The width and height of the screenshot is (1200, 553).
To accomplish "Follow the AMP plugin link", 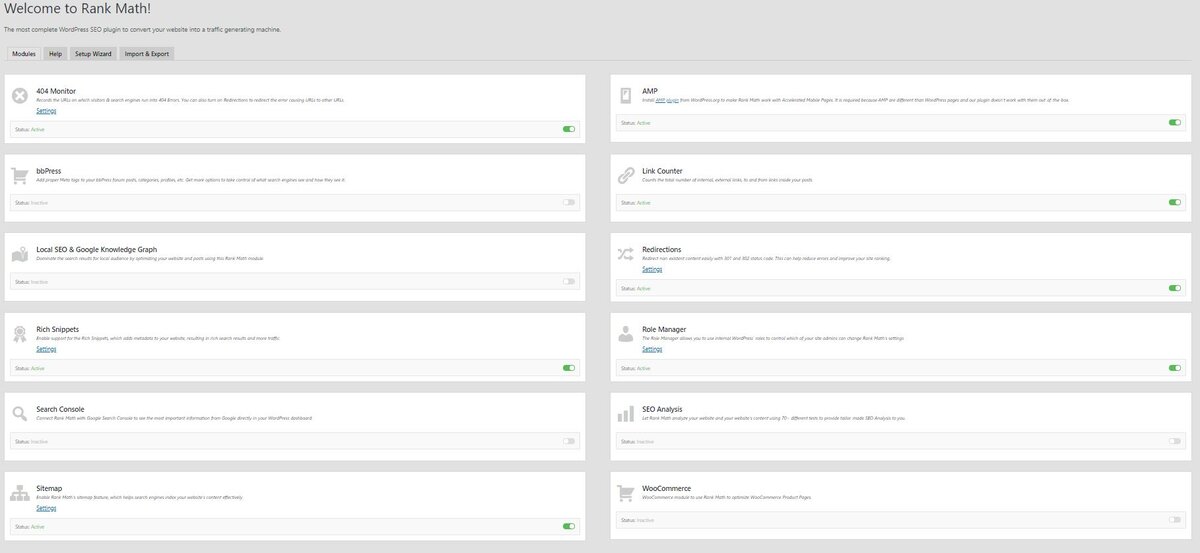I will pyautogui.click(x=668, y=100).
